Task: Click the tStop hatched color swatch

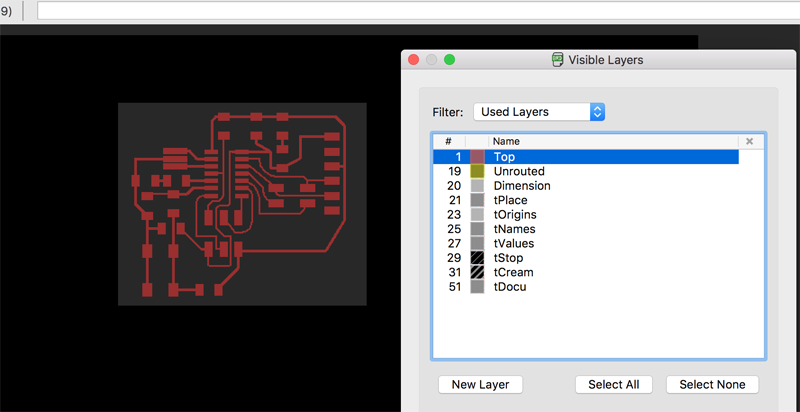Action: pos(477,258)
